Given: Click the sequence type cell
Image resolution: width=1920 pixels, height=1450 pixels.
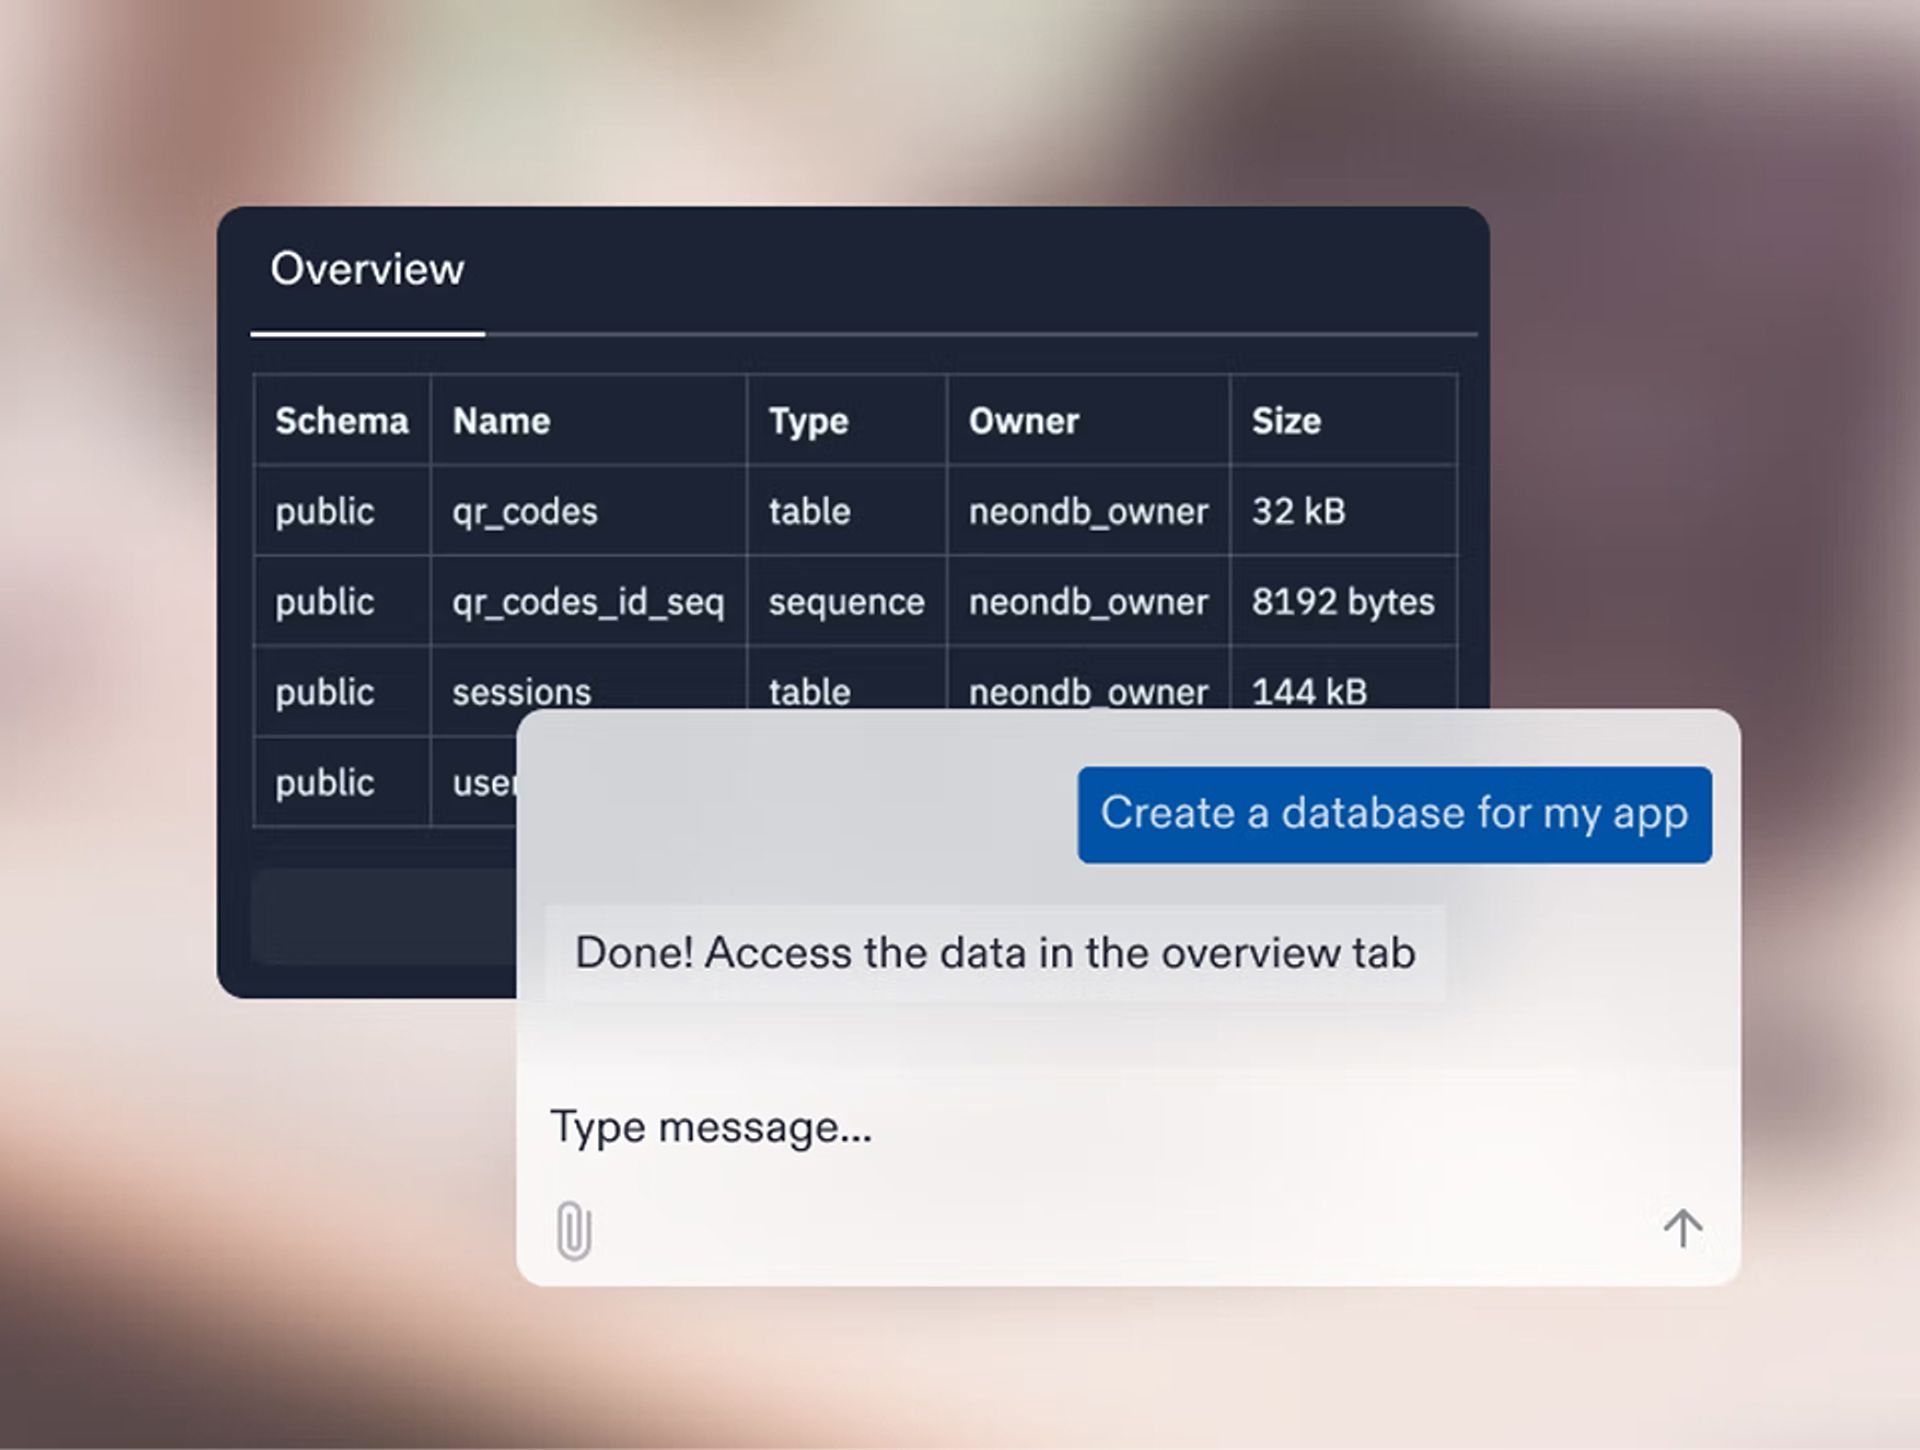Looking at the screenshot, I should pyautogui.click(x=846, y=602).
